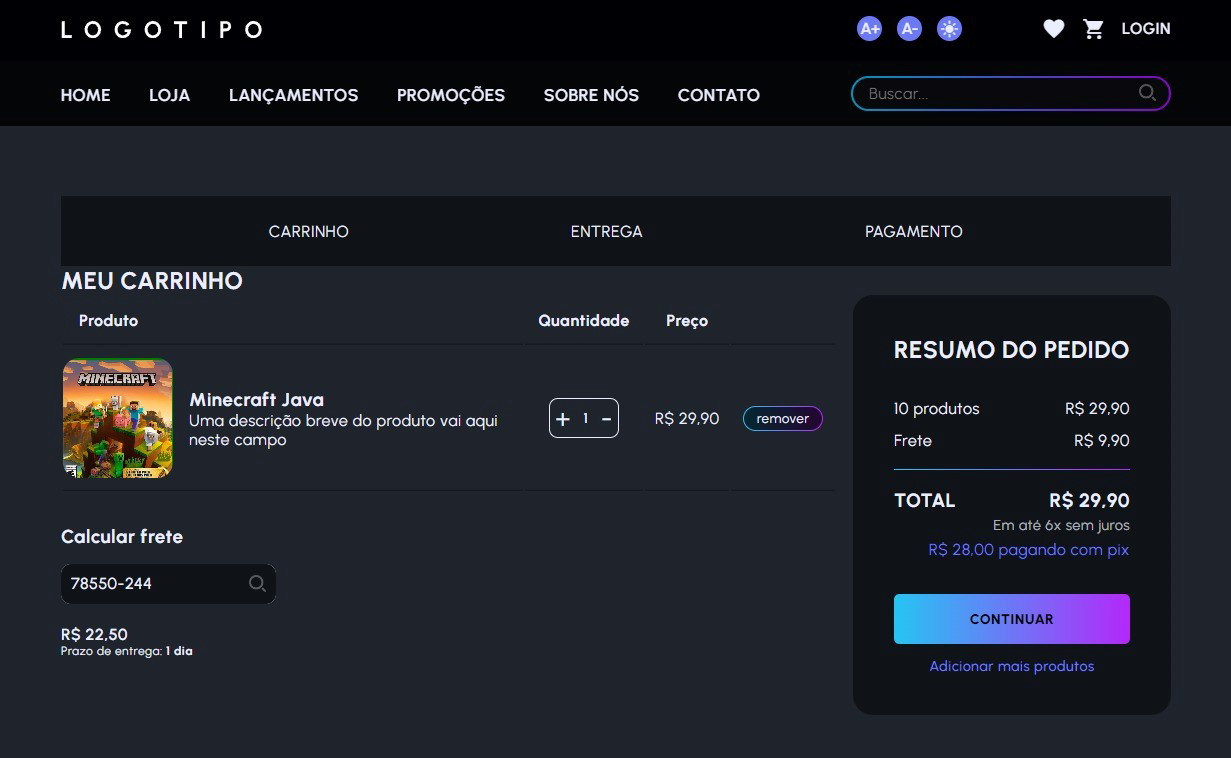The image size is (1231, 758).
Task: Open the CONTATO page
Action: coord(719,95)
